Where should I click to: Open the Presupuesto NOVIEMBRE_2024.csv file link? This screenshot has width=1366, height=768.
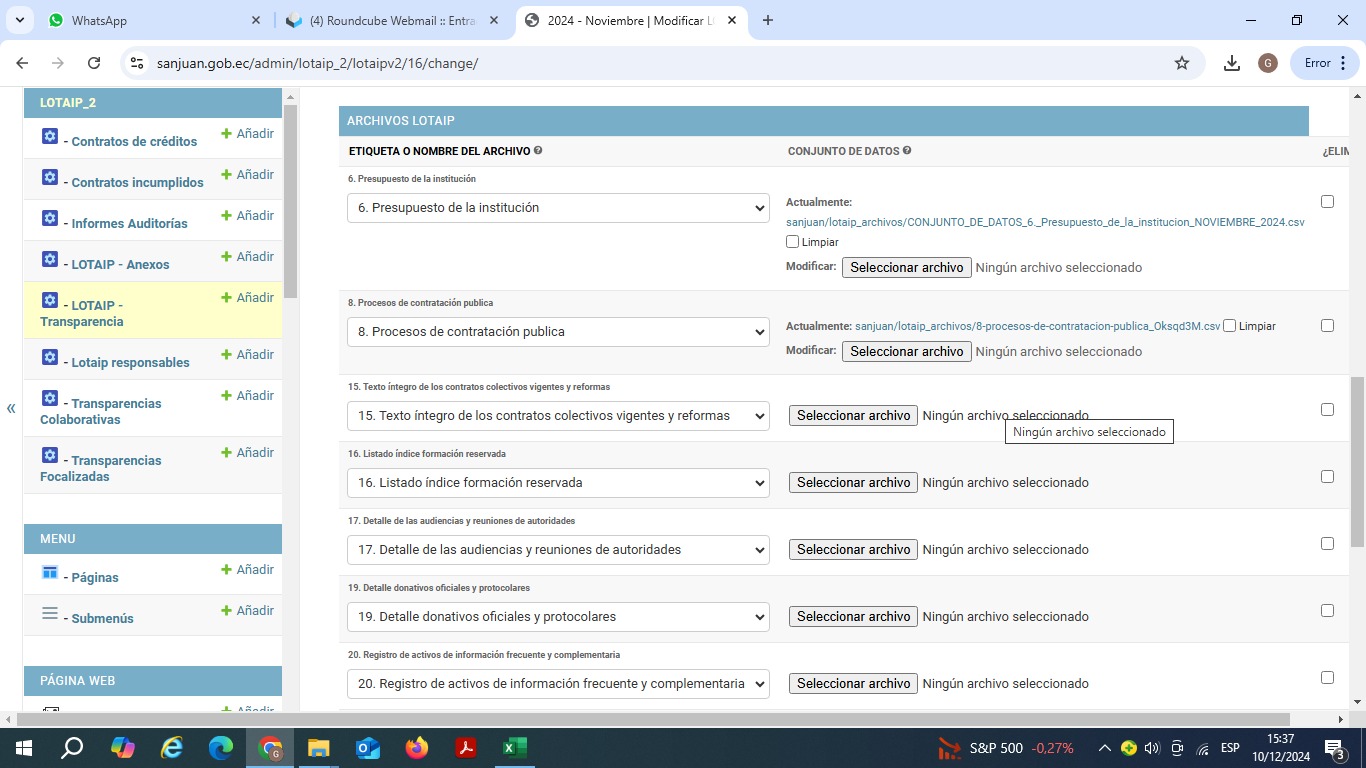pyautogui.click(x=1045, y=222)
